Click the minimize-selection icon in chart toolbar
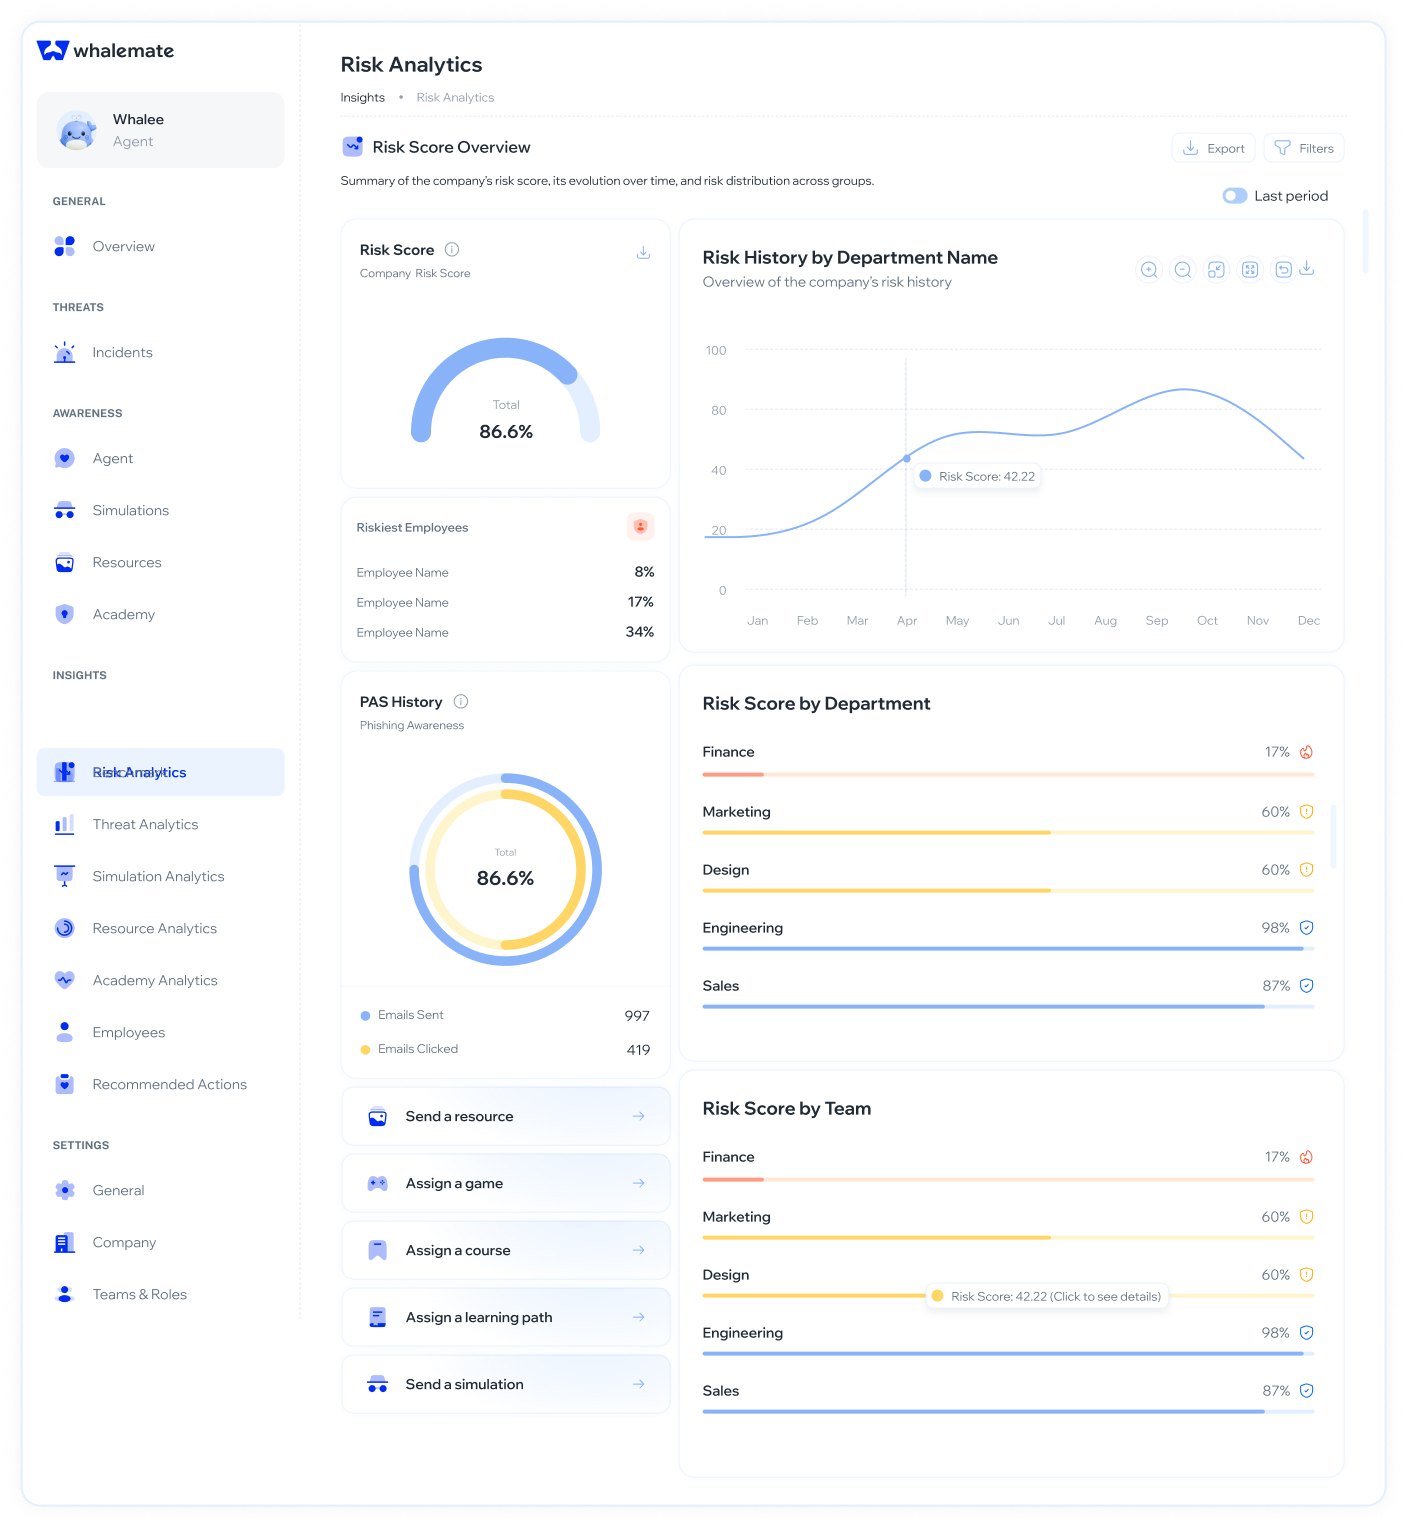The image size is (1408, 1528). coord(1216,270)
